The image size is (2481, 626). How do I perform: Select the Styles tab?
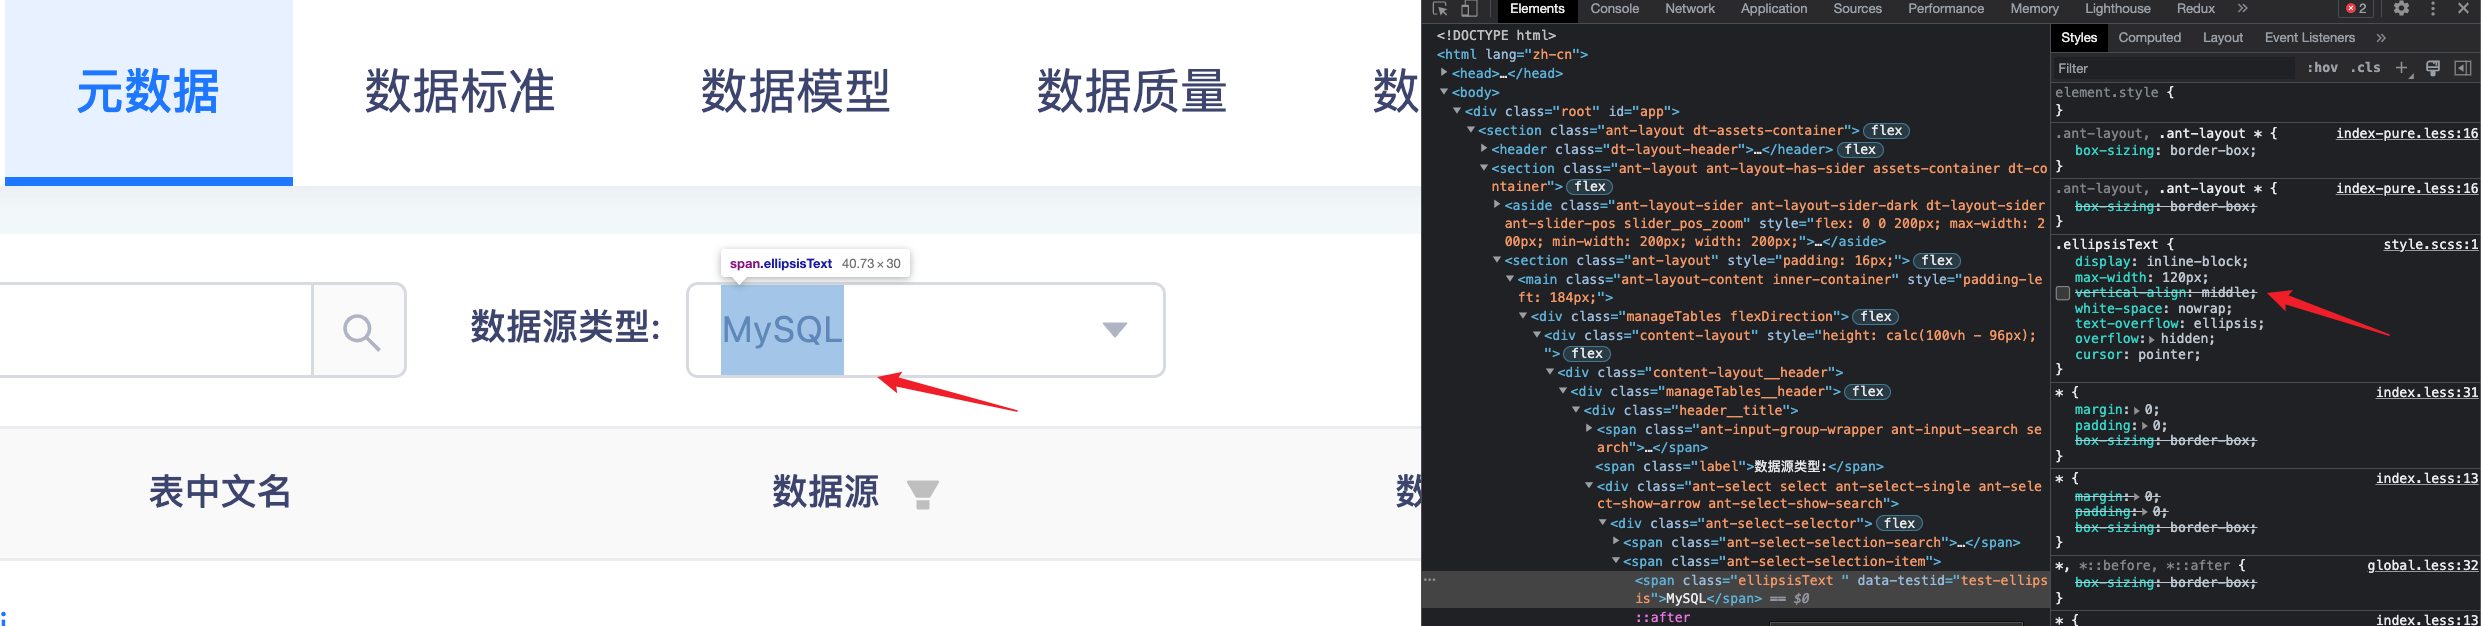pos(2079,38)
